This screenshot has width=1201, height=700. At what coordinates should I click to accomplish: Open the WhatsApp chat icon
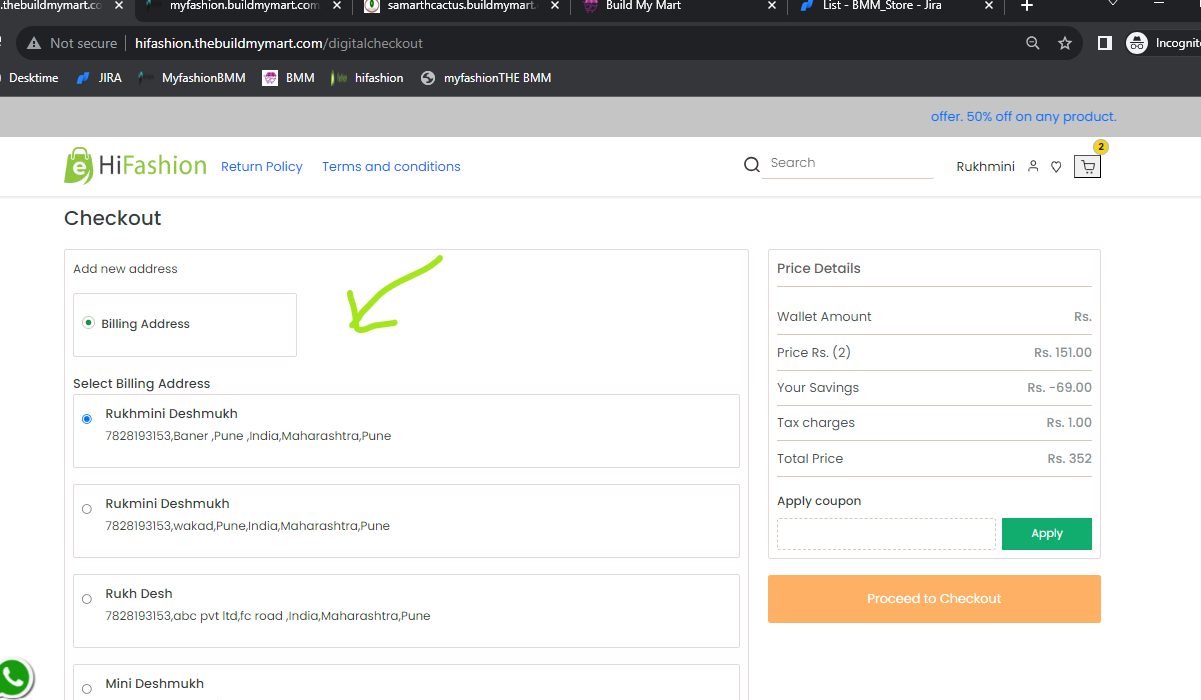tap(14, 679)
